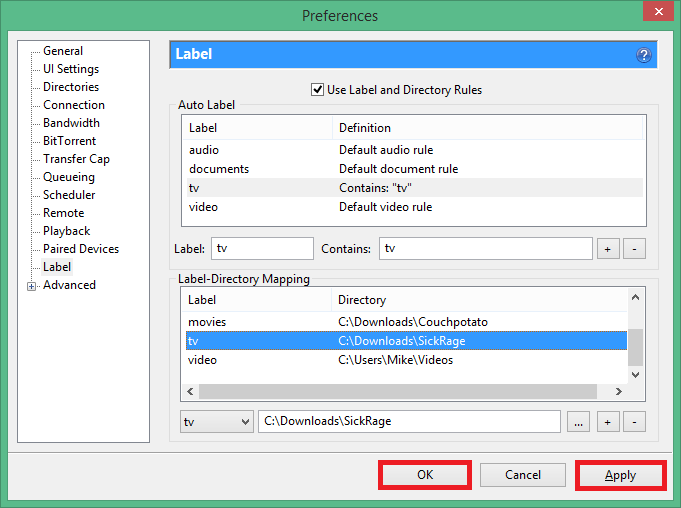The width and height of the screenshot is (681, 508).
Task: Expand the Advanced tree node
Action: click(32, 286)
